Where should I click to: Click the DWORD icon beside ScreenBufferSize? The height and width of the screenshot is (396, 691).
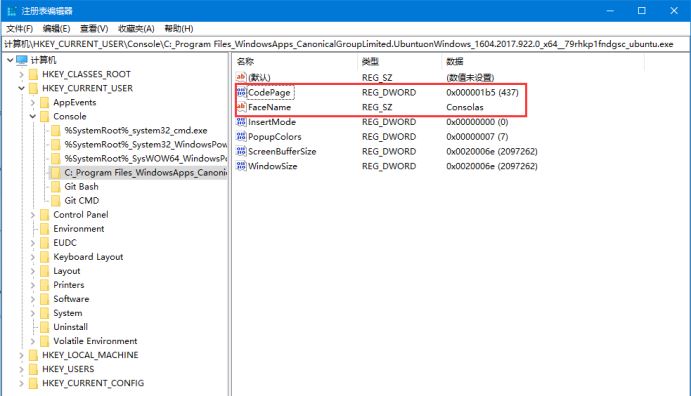pyautogui.click(x=241, y=151)
